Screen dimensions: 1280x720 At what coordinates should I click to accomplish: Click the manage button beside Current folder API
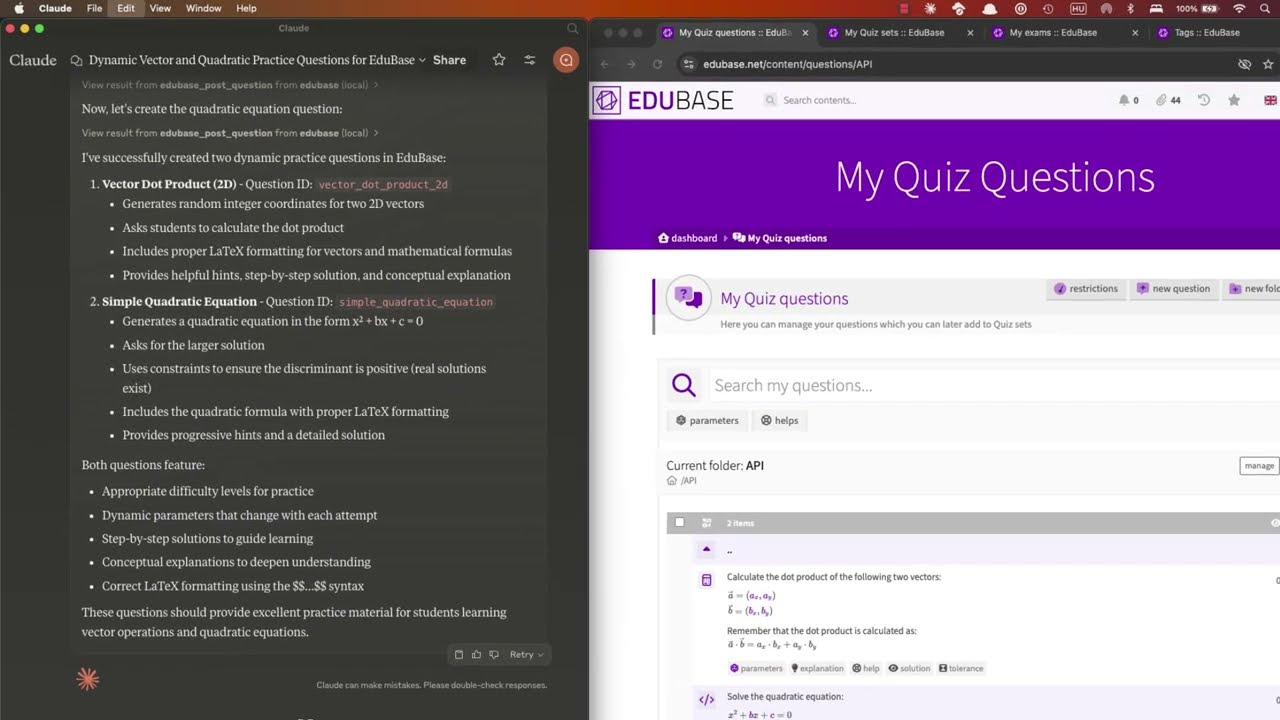point(1258,465)
